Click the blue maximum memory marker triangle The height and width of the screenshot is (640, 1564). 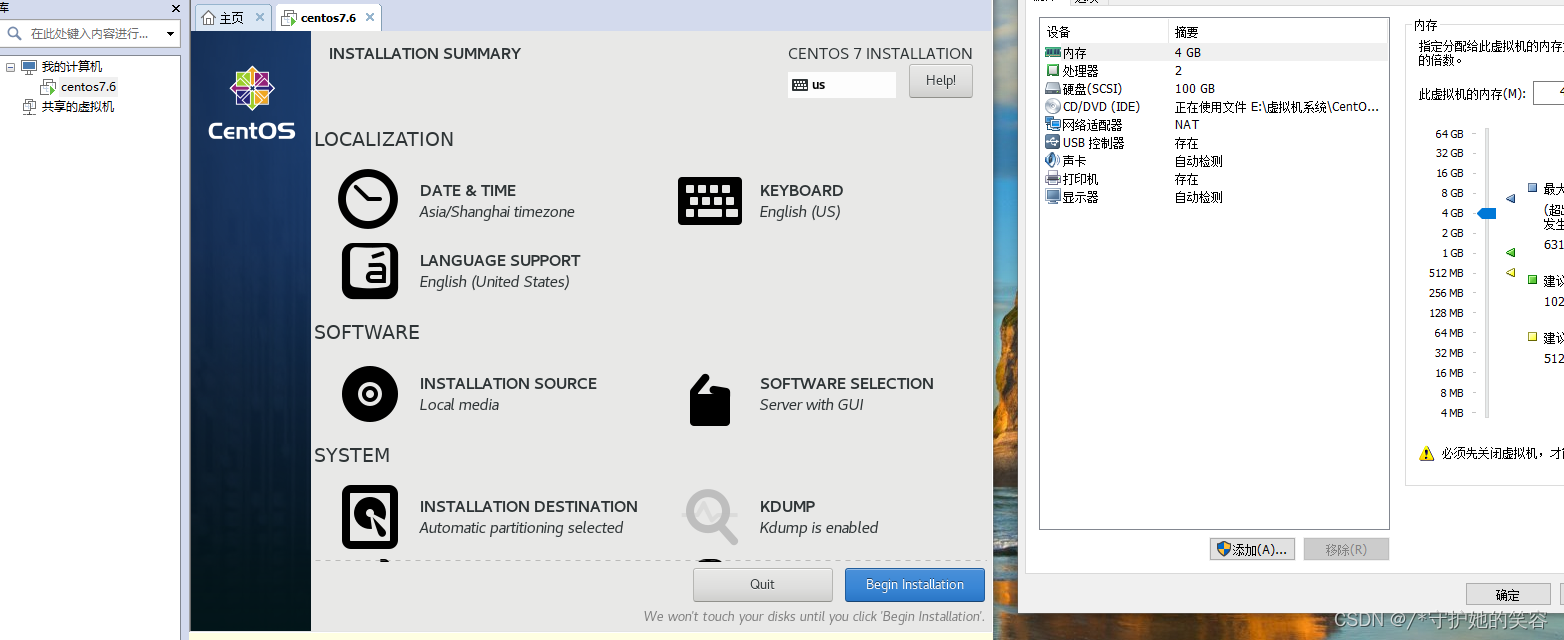coord(1511,199)
